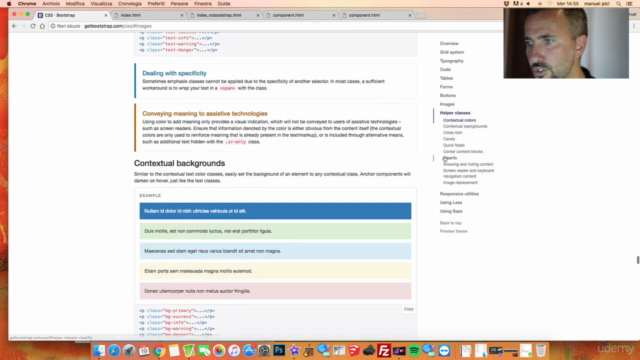Open FaceTime from the dock
The image size is (640, 360).
coord(204,351)
